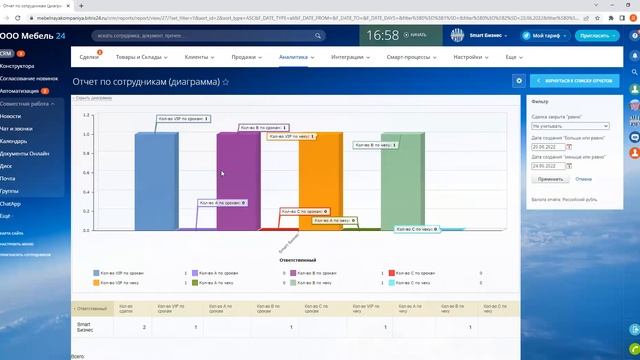Click the magnifier icon in right sidebar
Screen dimensions: 640x360
click(x=635, y=72)
